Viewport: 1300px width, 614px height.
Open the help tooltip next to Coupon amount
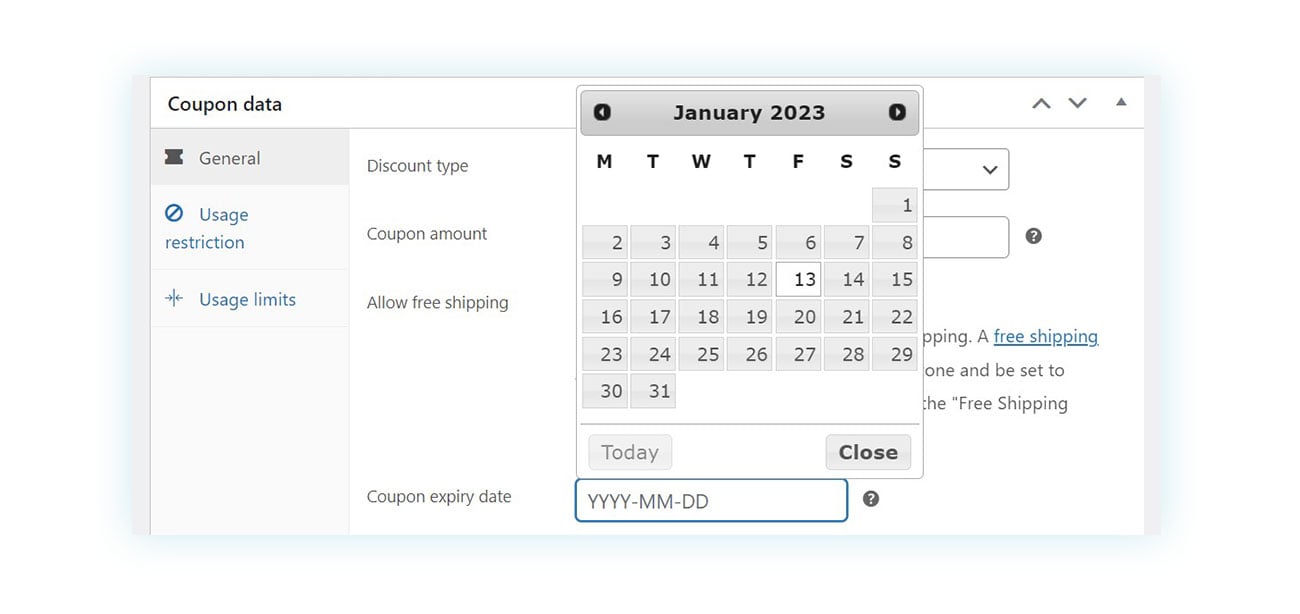[x=1034, y=236]
